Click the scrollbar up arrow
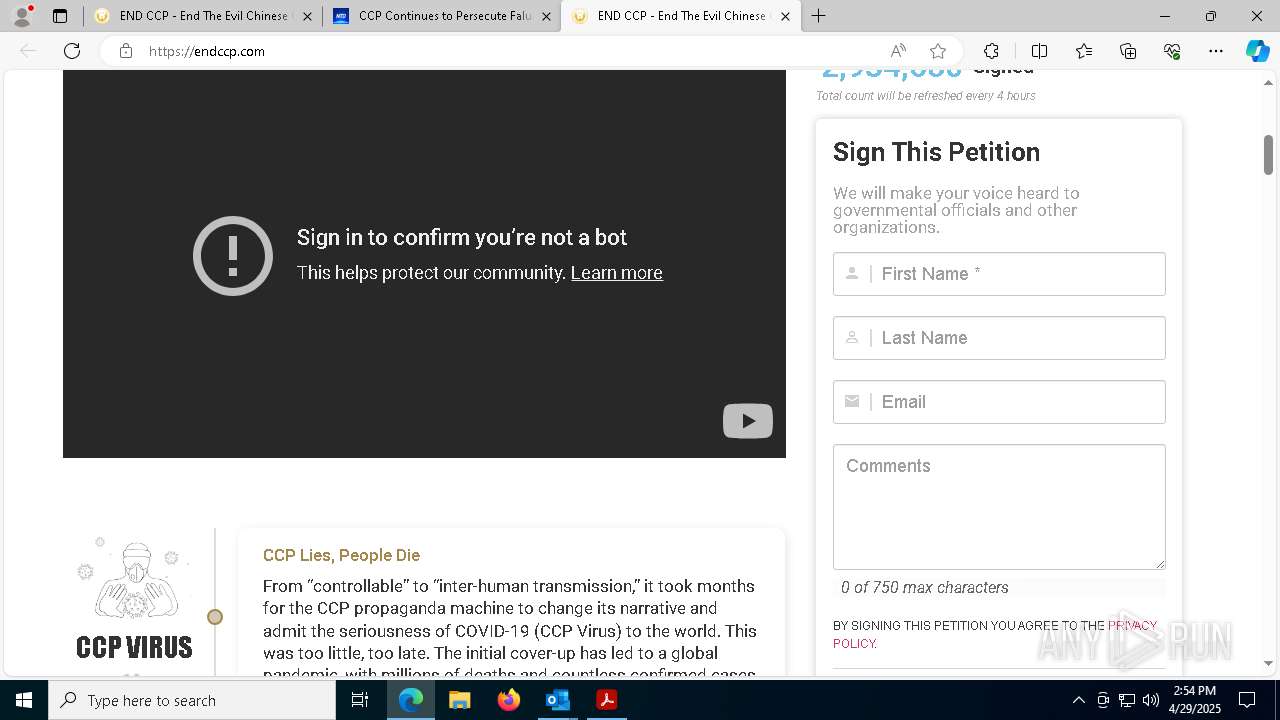This screenshot has height=720, width=1280. [x=1268, y=82]
